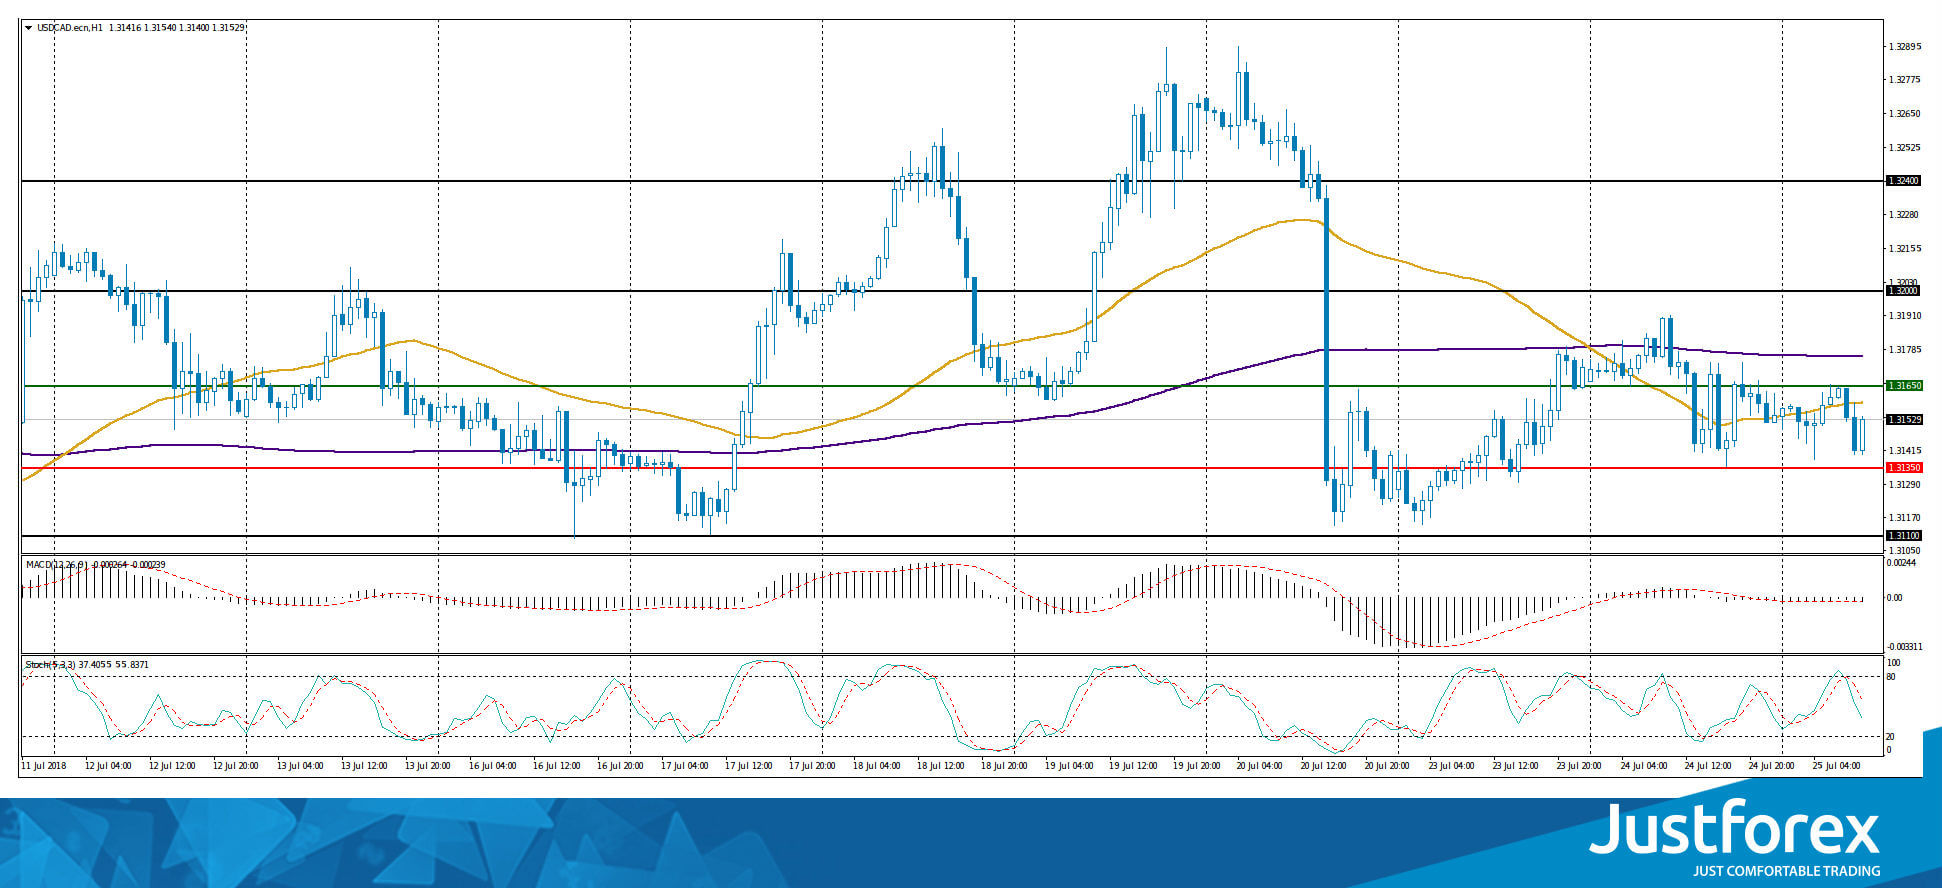Click the 20 Jul 12:00 time label
Viewport: 1942px width, 888px height.
pyautogui.click(x=1325, y=766)
